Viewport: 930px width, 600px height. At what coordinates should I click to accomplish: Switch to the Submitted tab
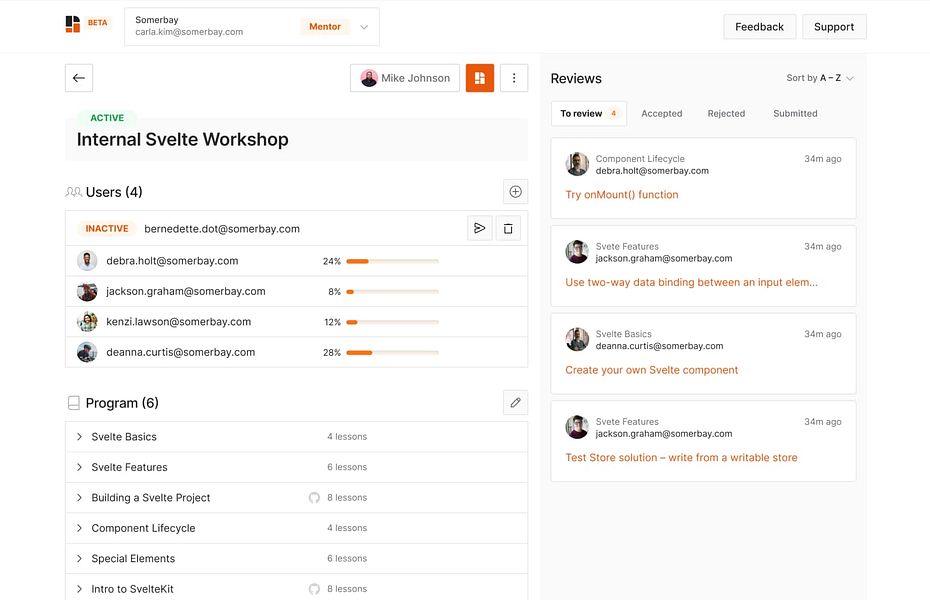point(795,113)
